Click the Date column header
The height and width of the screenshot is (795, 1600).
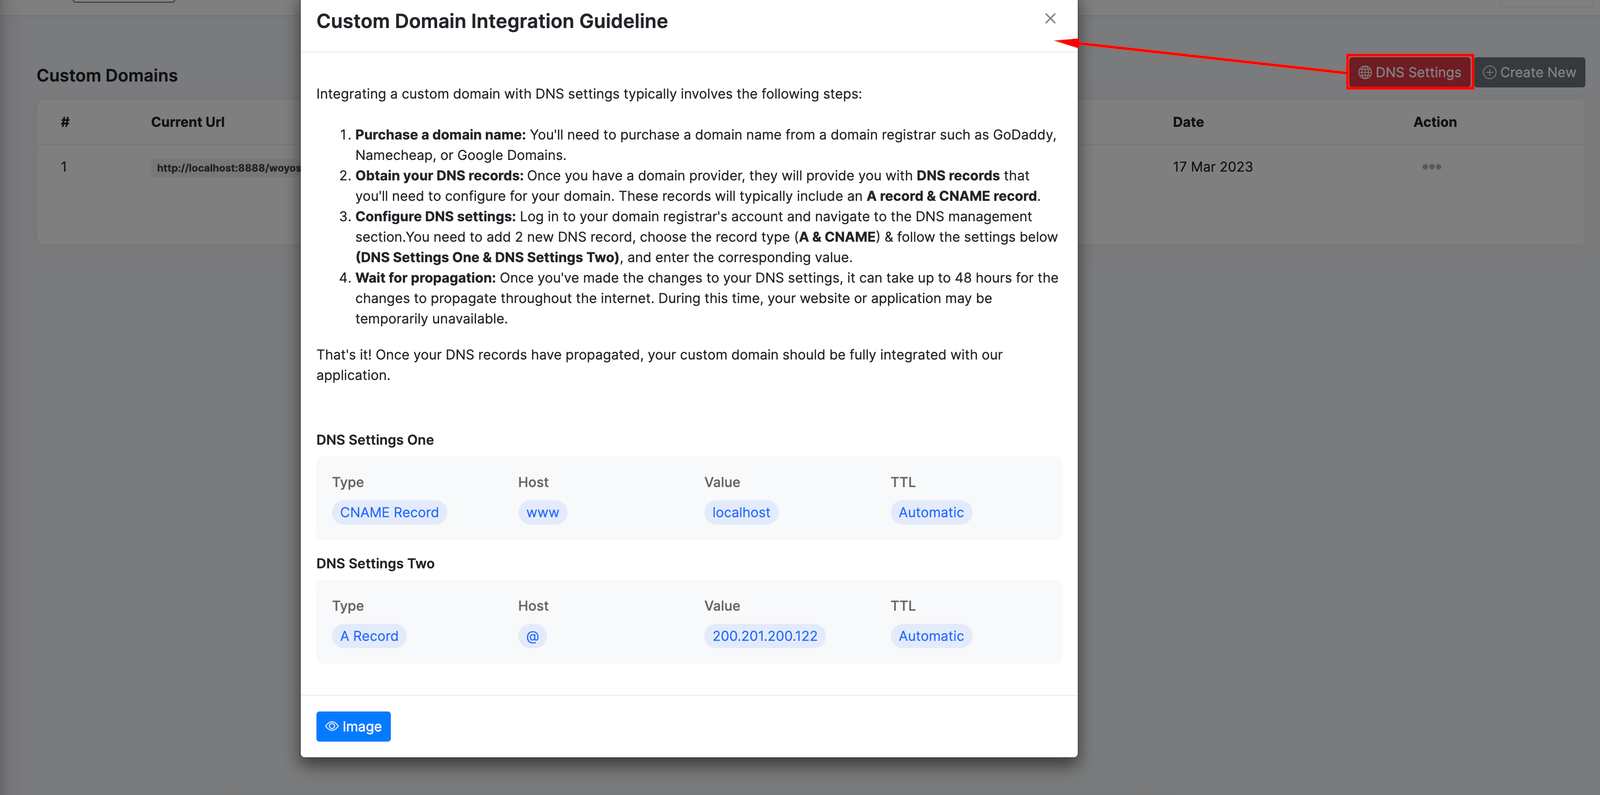(x=1188, y=122)
